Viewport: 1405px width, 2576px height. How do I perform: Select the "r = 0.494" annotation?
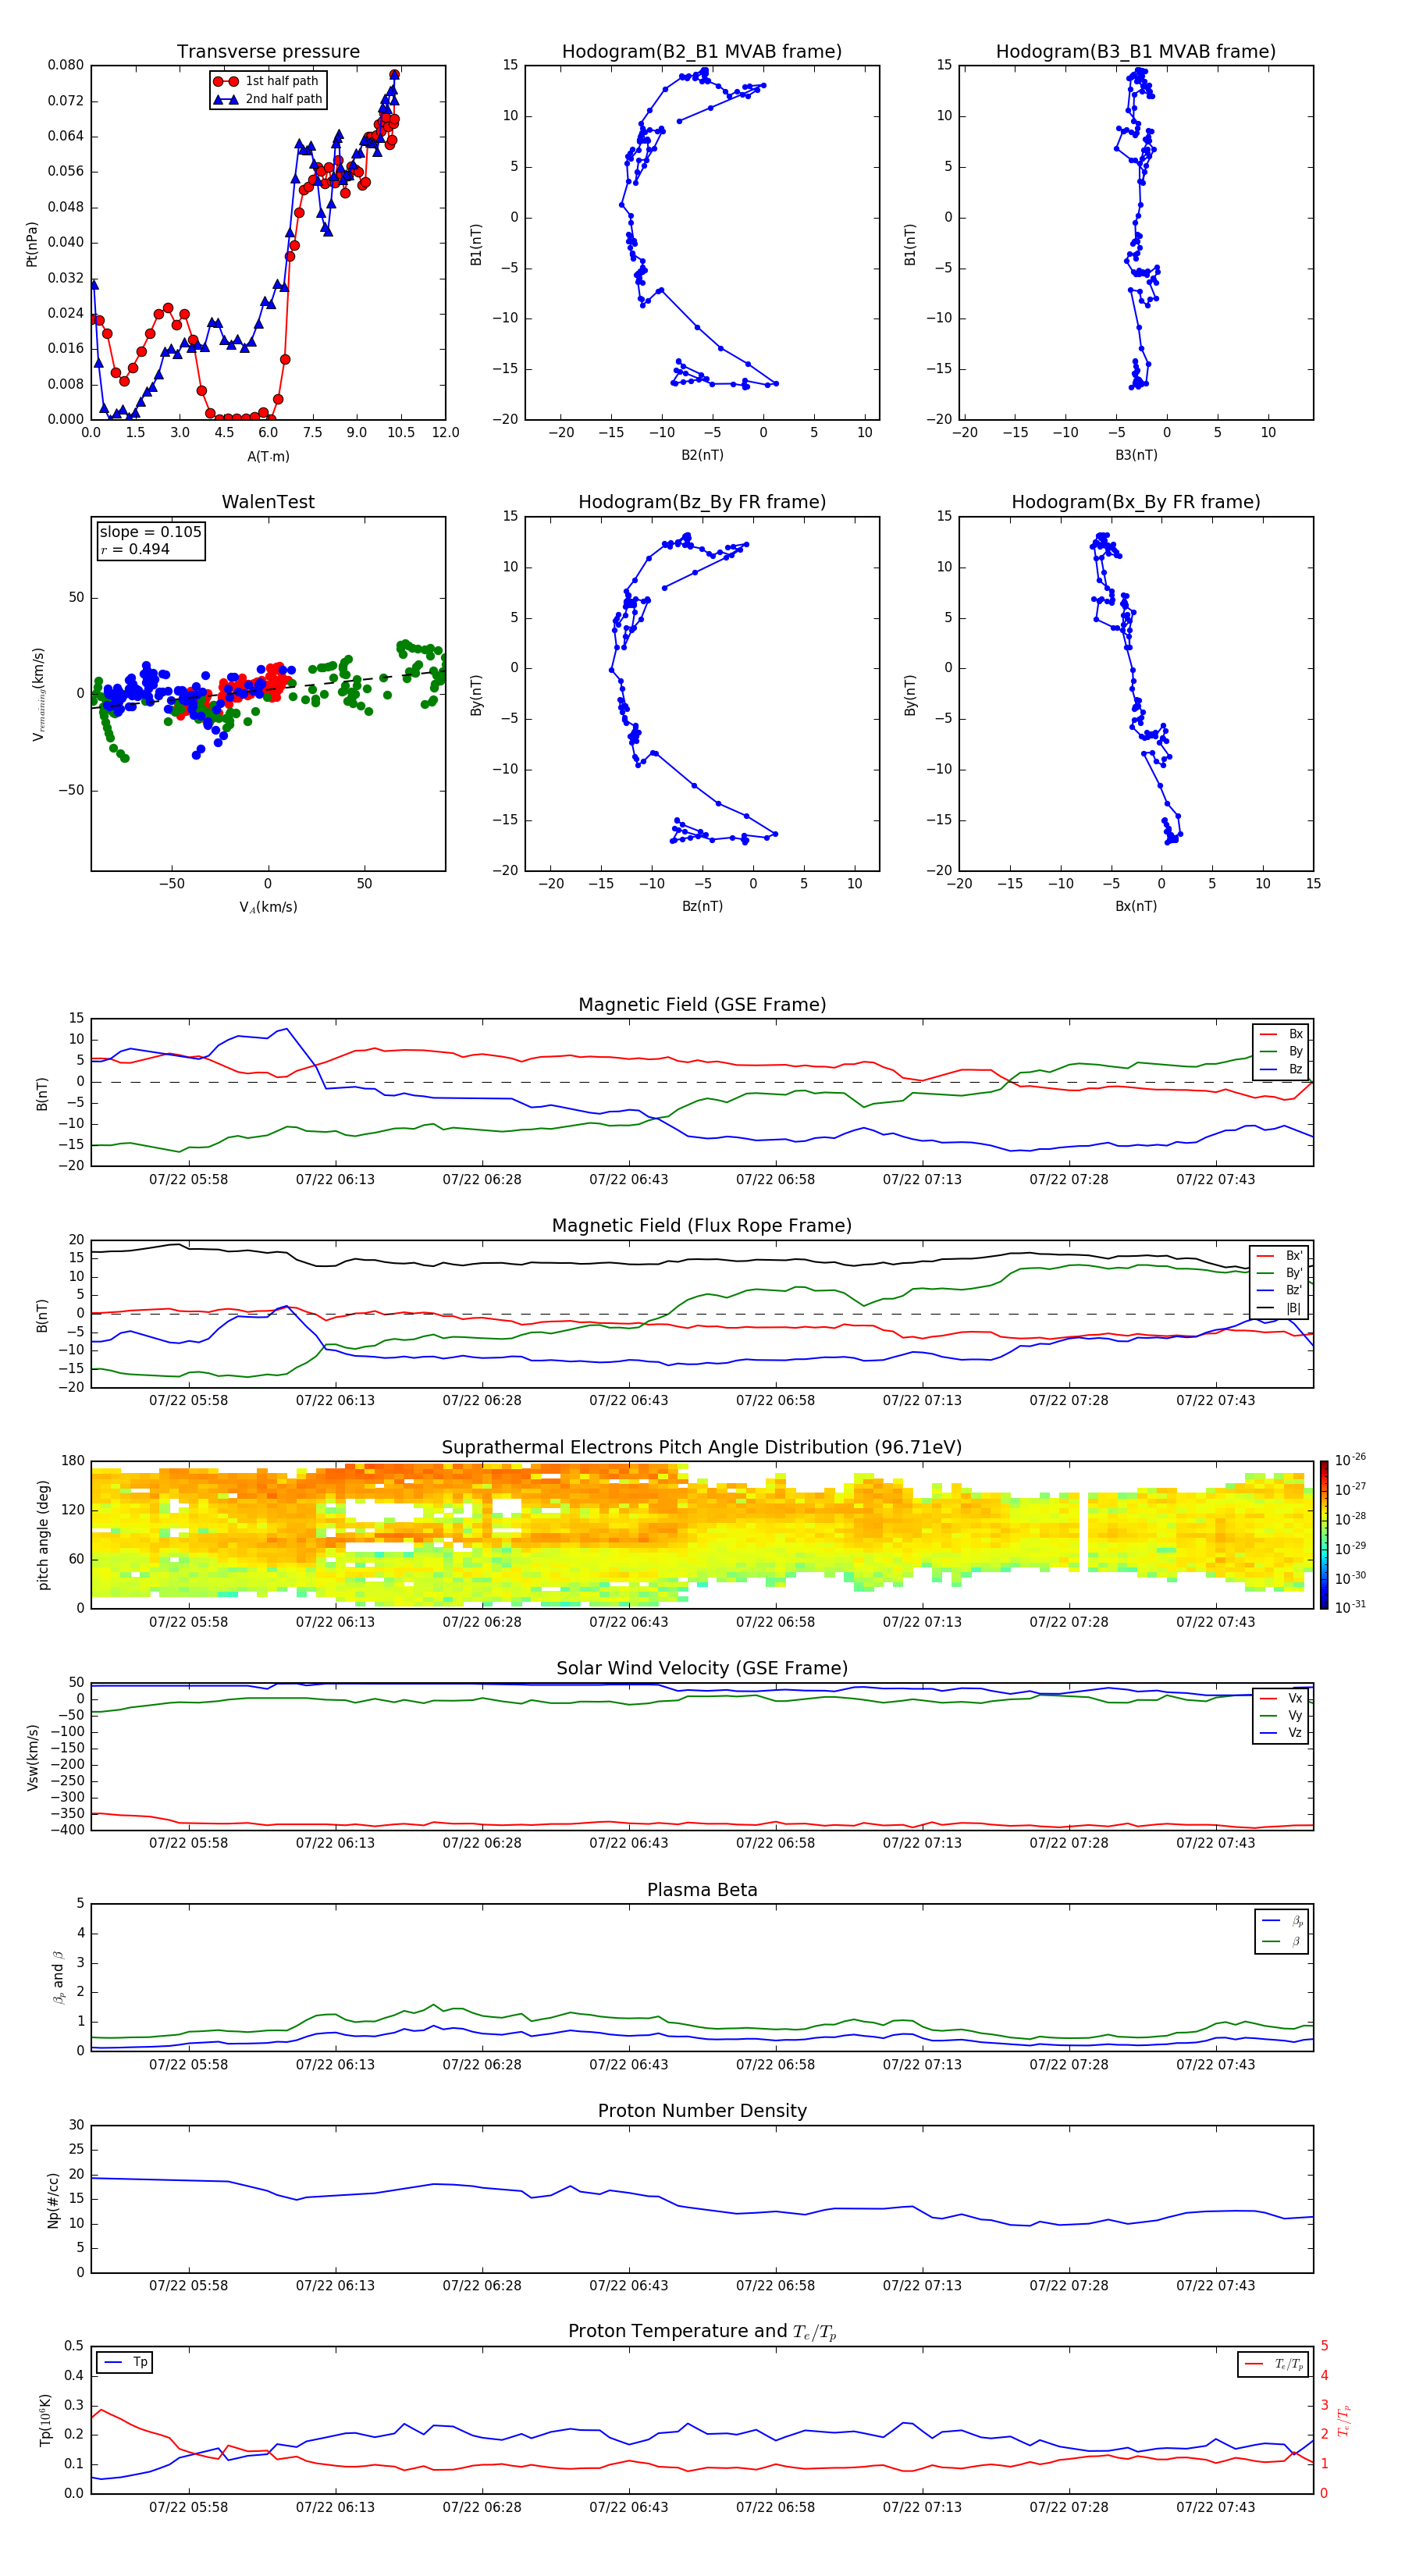[x=135, y=549]
